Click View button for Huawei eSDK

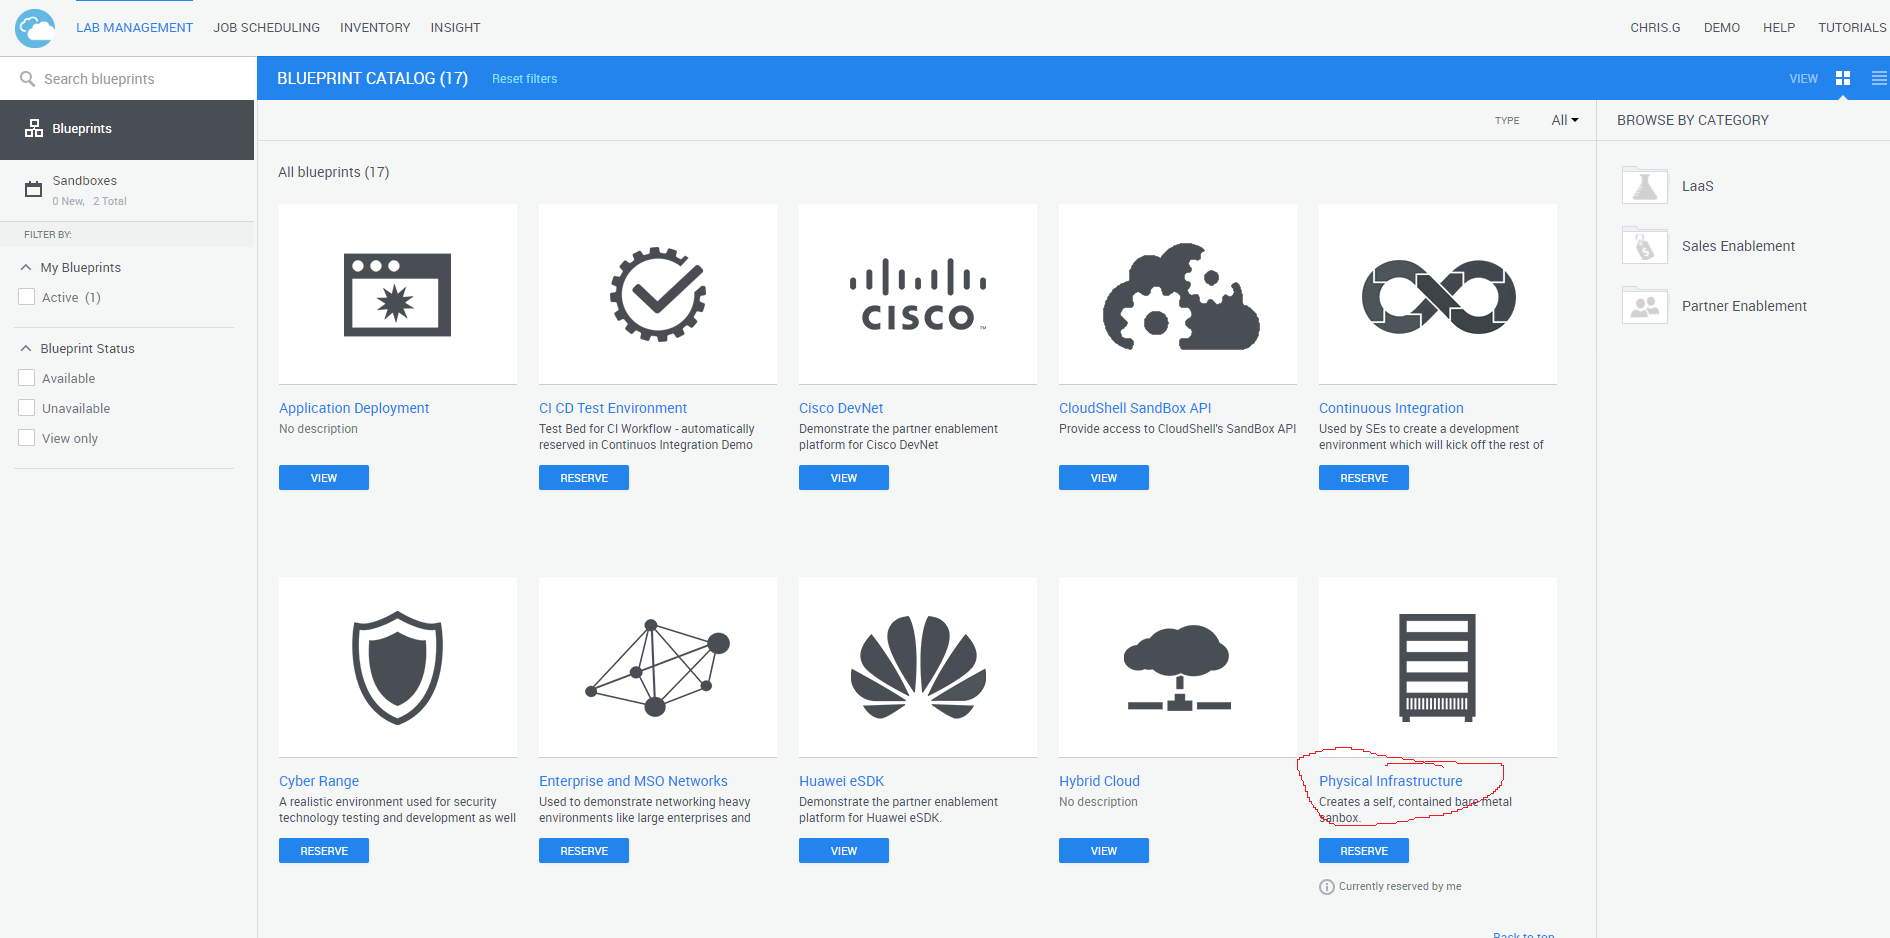point(844,851)
